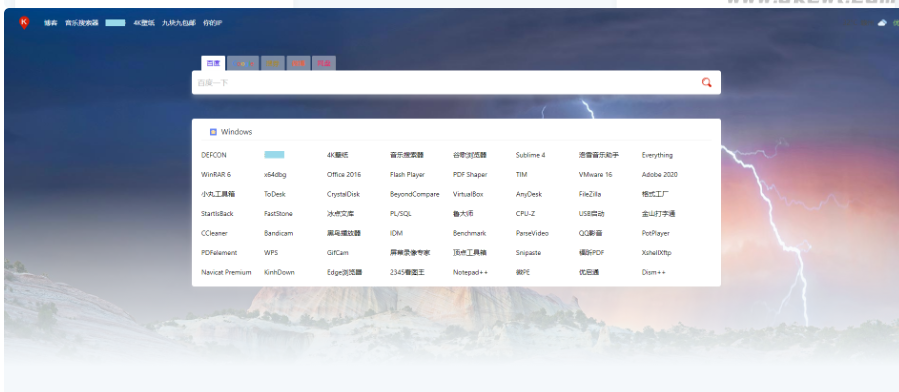Click the Windows category square icon
This screenshot has height=392, width=899.
tap(213, 132)
